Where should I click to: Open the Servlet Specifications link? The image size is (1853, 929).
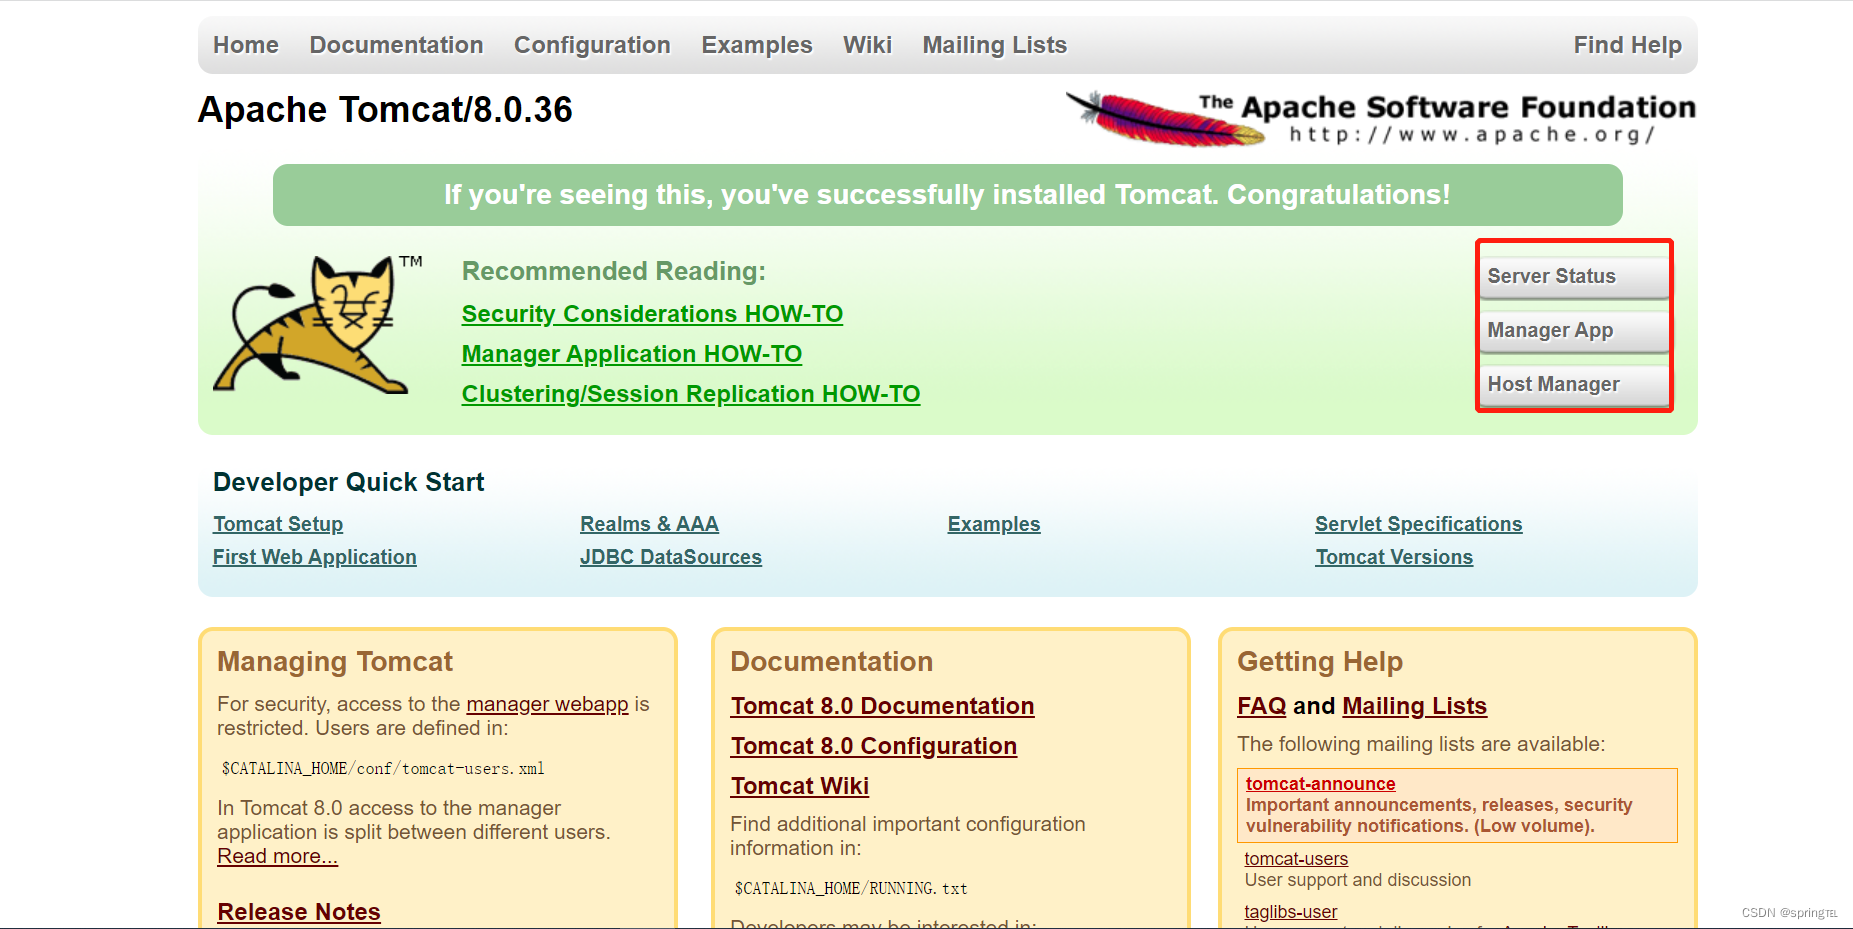[x=1419, y=524]
